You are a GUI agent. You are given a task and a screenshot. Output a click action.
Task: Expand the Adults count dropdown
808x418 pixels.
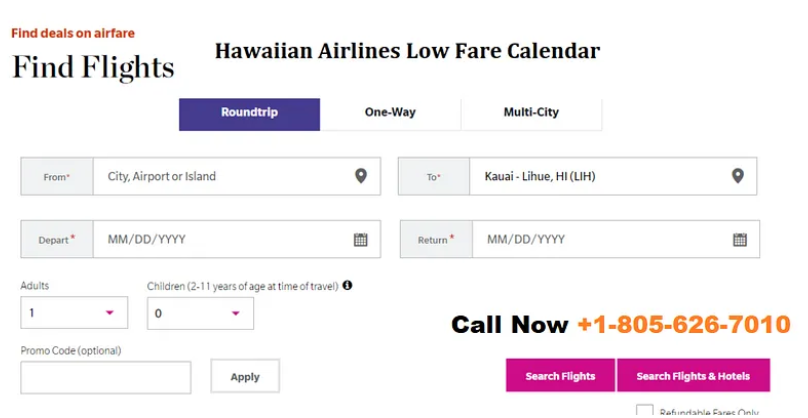click(74, 312)
